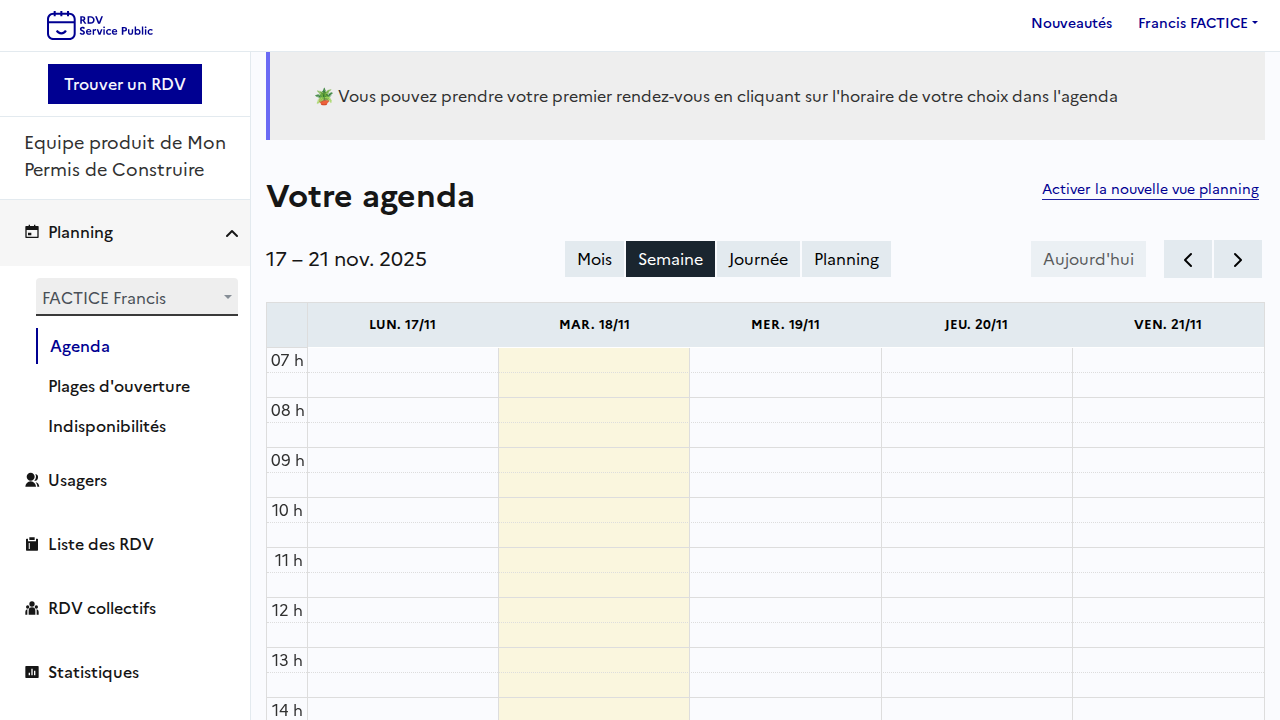
Task: Click the 09 h slot on Wednesday 19/11
Action: pos(785,460)
